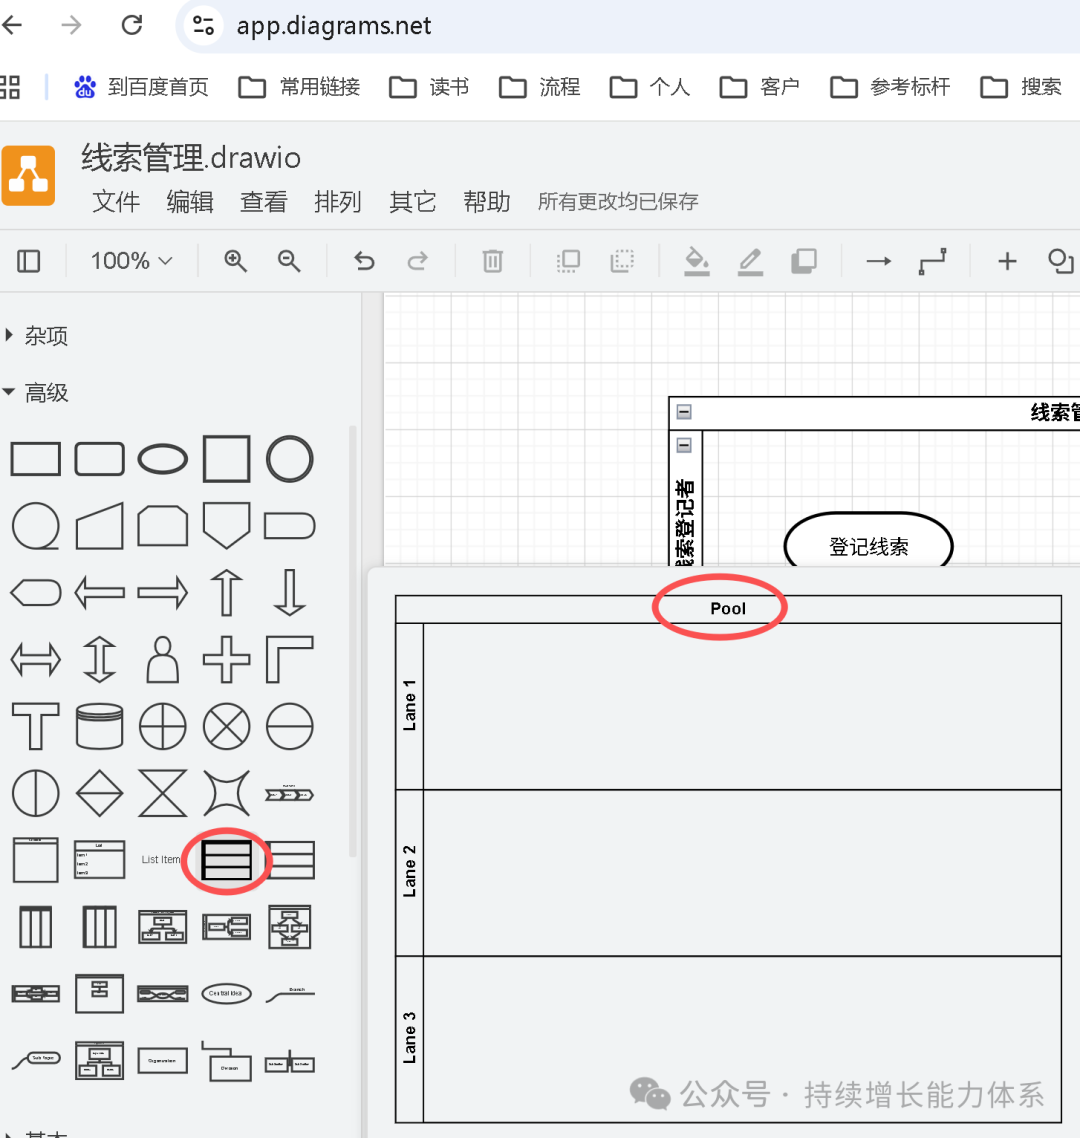Open the 文件 menu
Viewport: 1080px width, 1138px height.
point(116,201)
